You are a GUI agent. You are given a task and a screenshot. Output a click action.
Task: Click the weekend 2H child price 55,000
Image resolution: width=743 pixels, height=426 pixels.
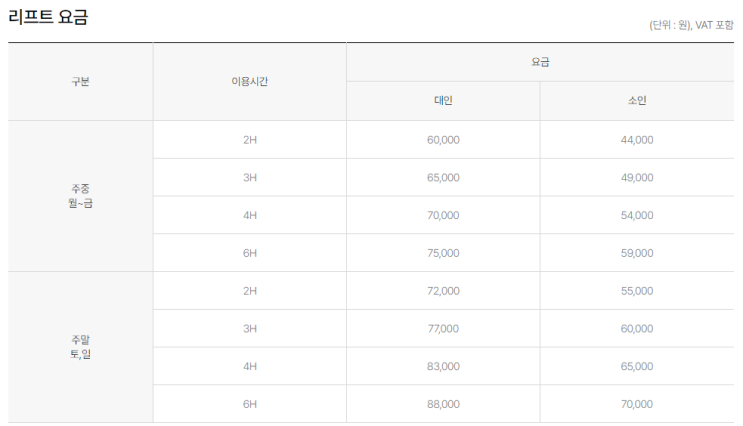point(636,291)
